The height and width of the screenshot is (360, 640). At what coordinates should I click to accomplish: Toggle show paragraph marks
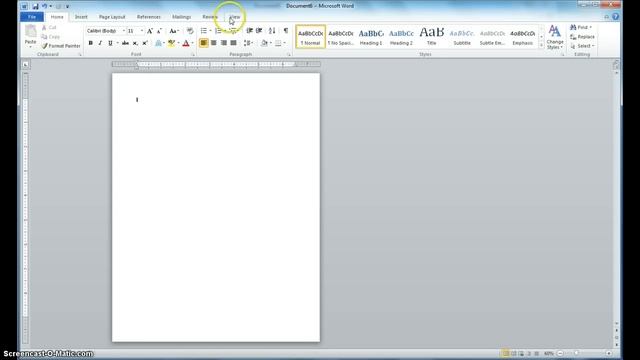[286, 31]
